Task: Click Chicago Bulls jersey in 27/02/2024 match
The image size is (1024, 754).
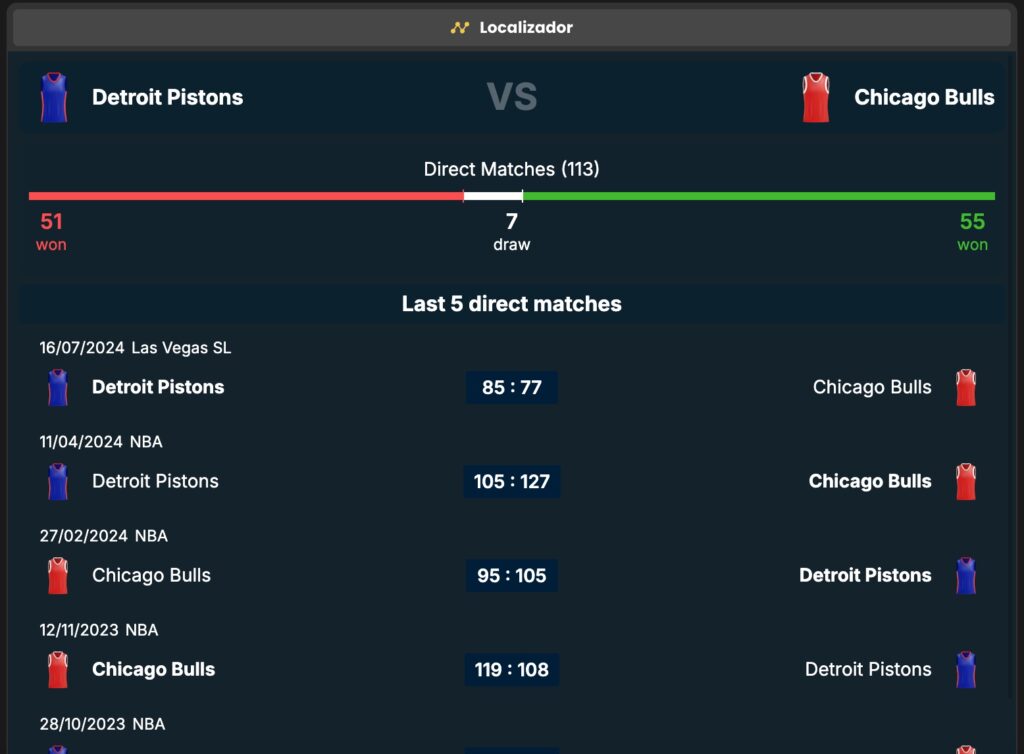Action: [x=58, y=575]
